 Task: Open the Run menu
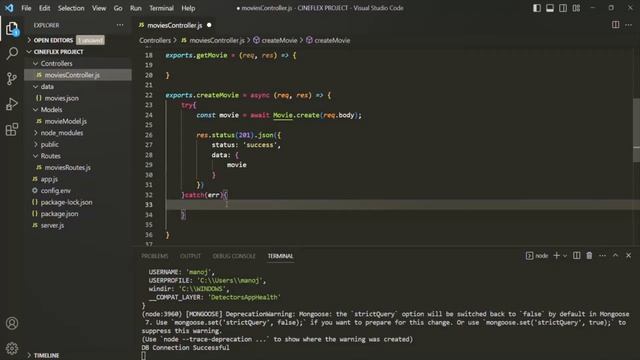pyautogui.click(x=136, y=8)
